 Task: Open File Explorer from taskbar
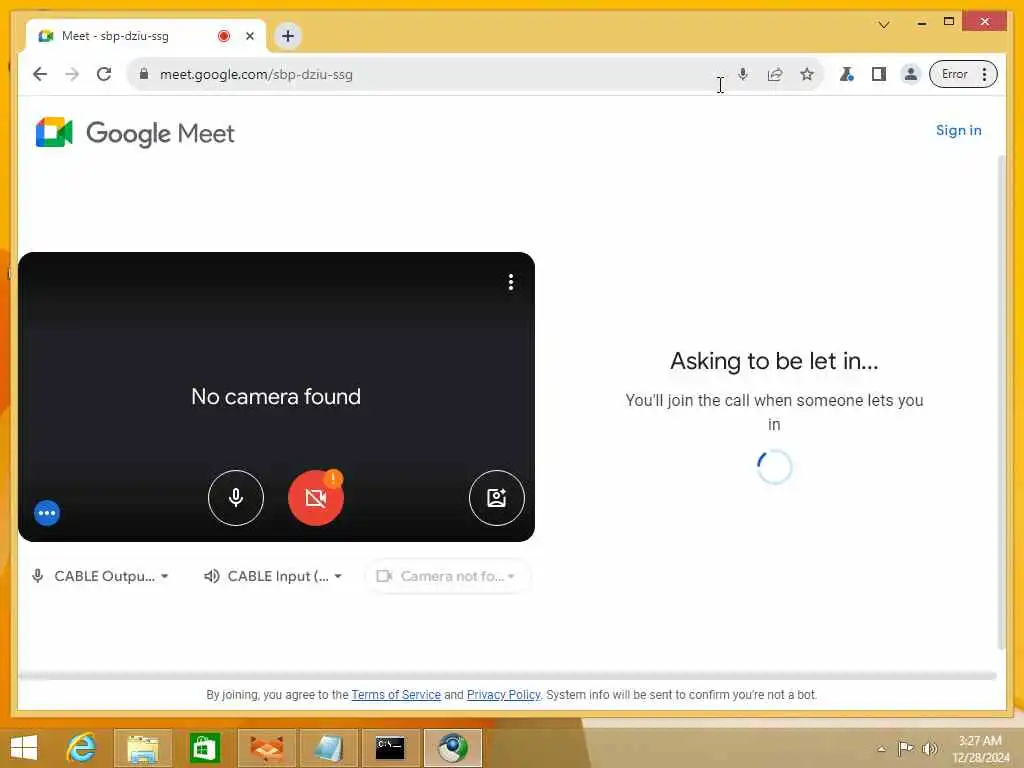pyautogui.click(x=142, y=748)
